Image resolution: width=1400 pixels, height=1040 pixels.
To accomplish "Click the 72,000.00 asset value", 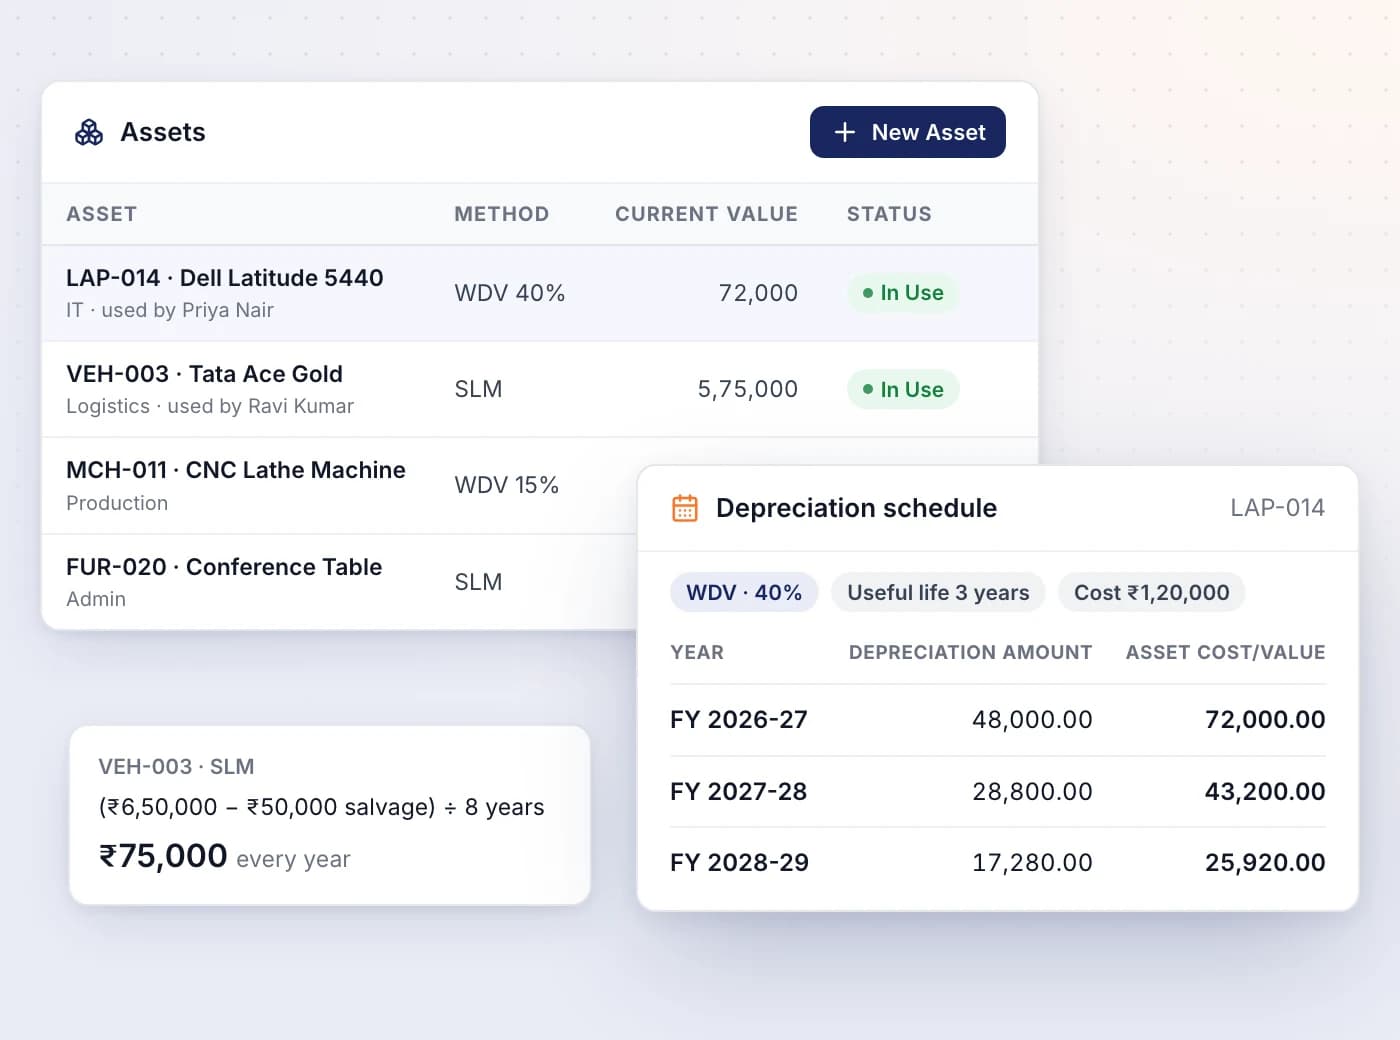I will pyautogui.click(x=1265, y=720).
